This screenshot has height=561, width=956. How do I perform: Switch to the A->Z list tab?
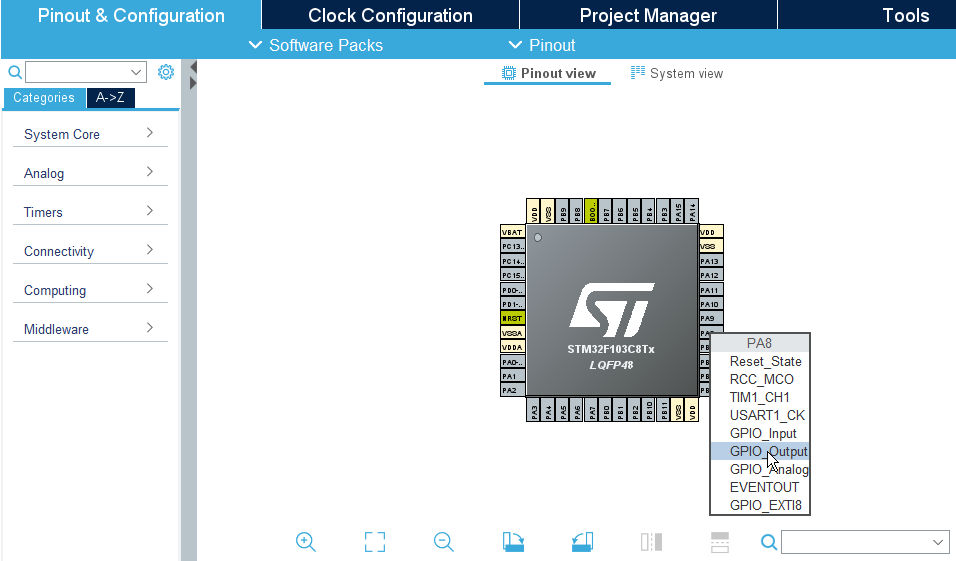[110, 98]
